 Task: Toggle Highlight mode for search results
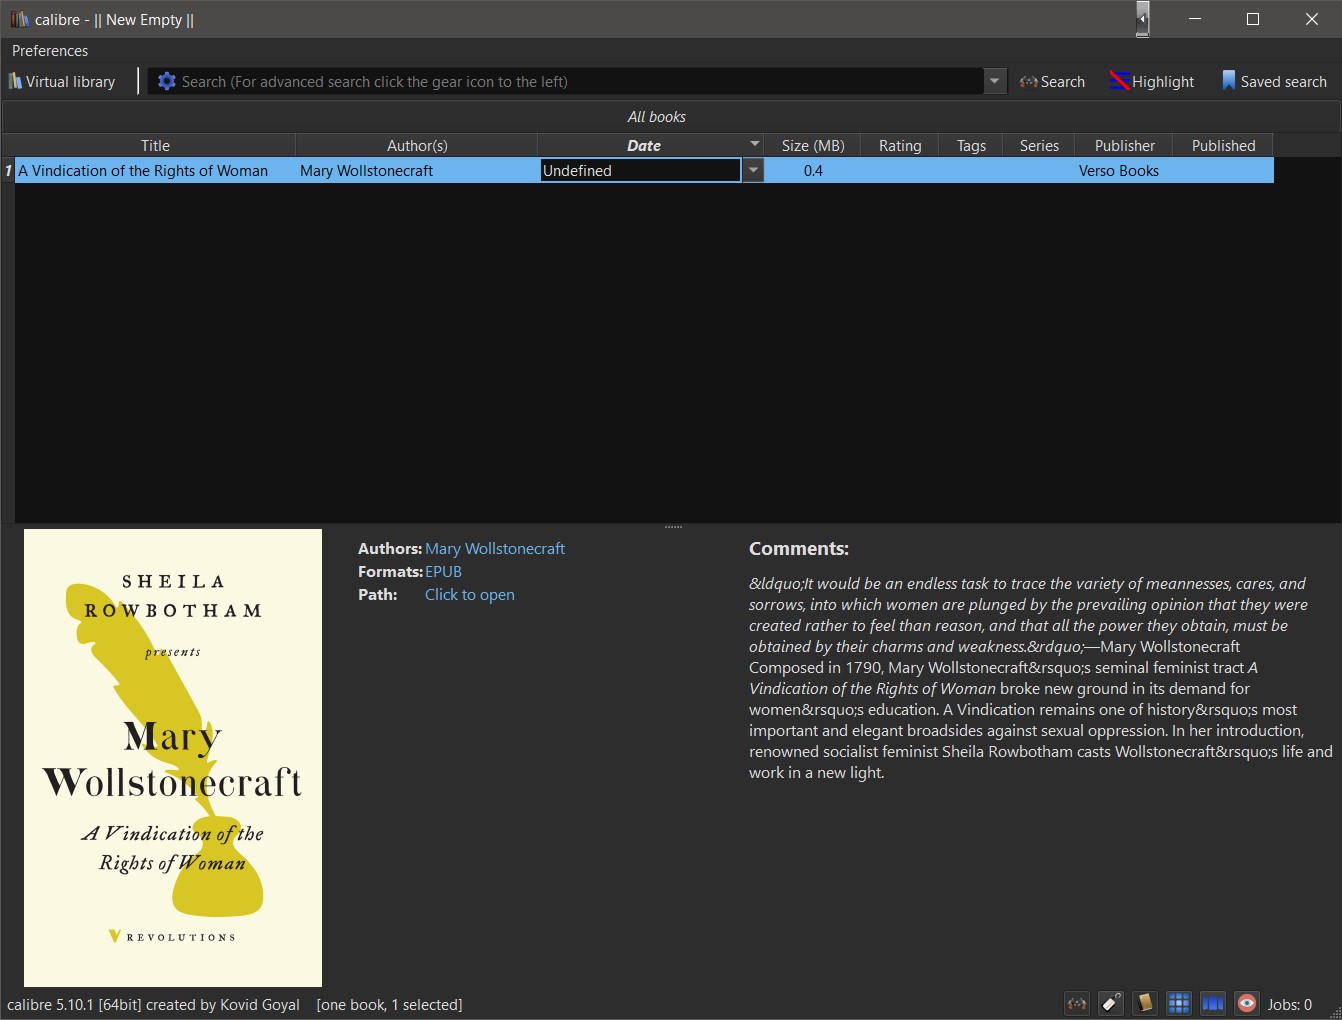1152,82
